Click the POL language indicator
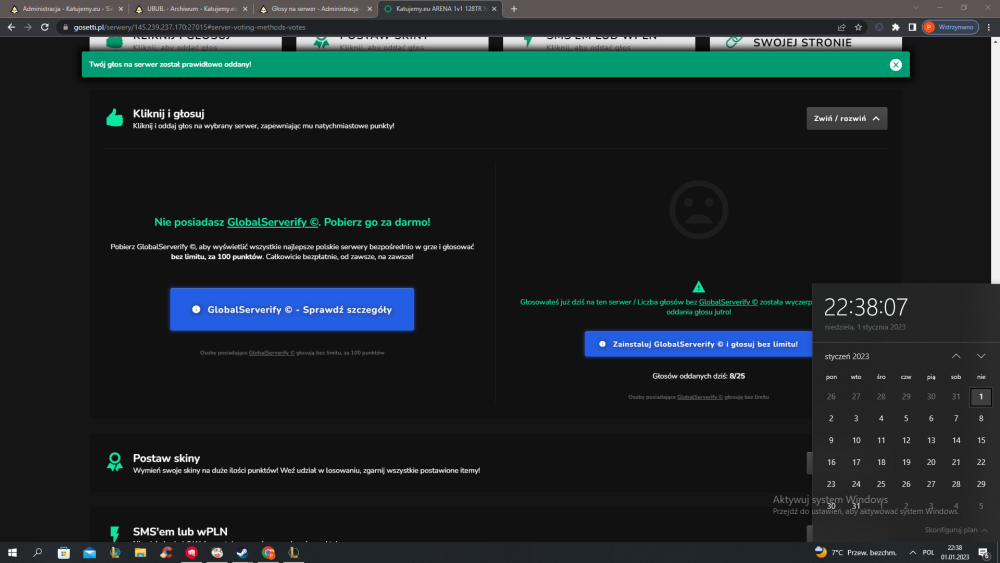1000x563 pixels. pos(929,553)
